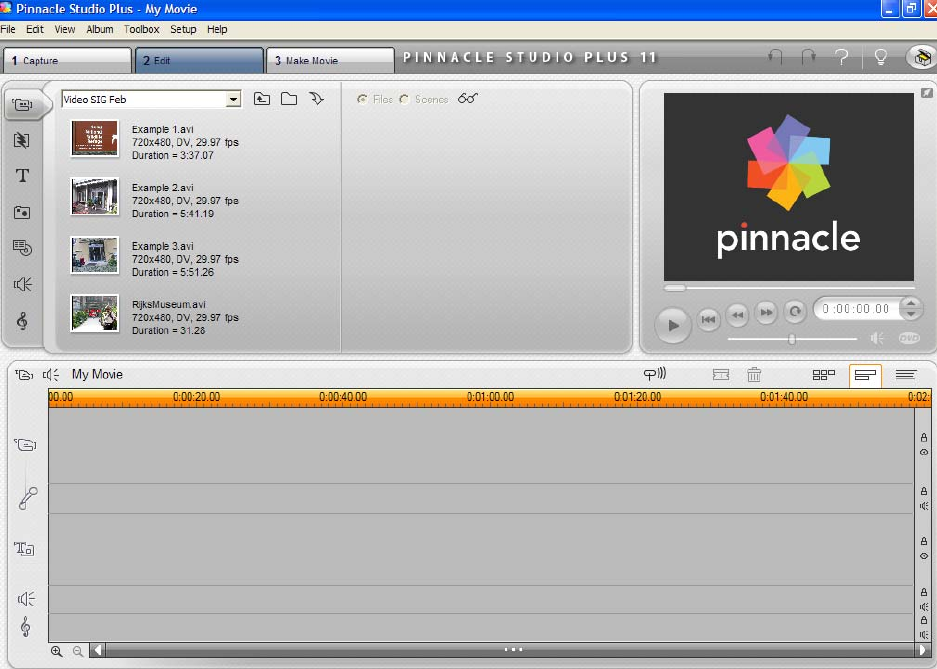Open the Titles section with the T icon
The width and height of the screenshot is (937, 669).
(x=22, y=176)
